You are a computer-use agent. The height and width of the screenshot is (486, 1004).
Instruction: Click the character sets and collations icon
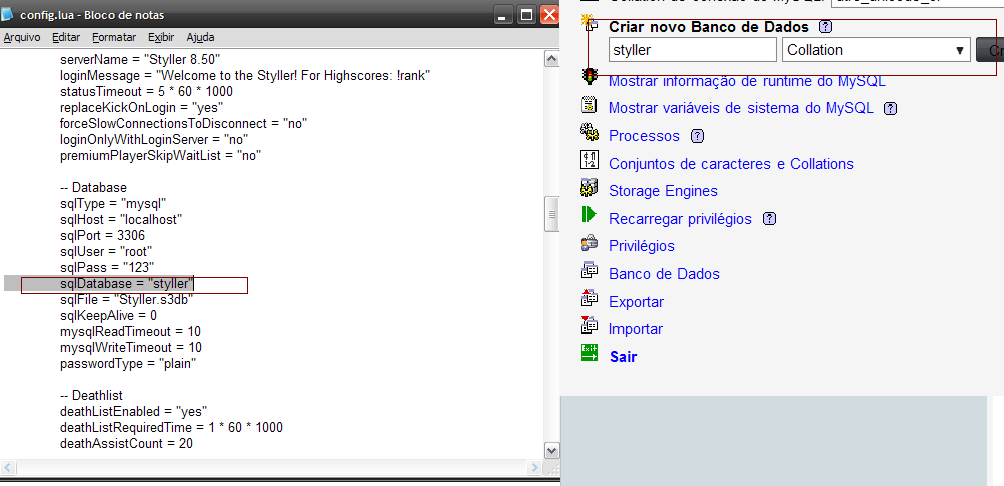[x=588, y=159]
